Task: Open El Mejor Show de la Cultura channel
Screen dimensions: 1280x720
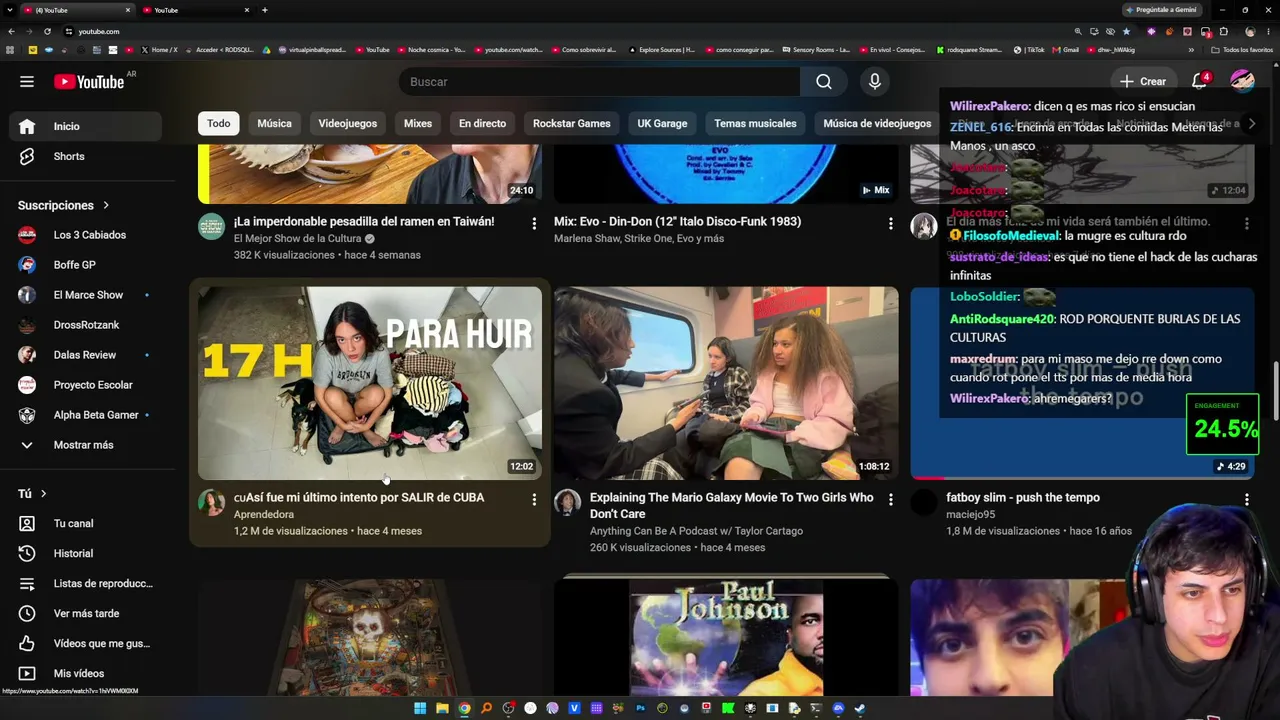Action: [297, 239]
